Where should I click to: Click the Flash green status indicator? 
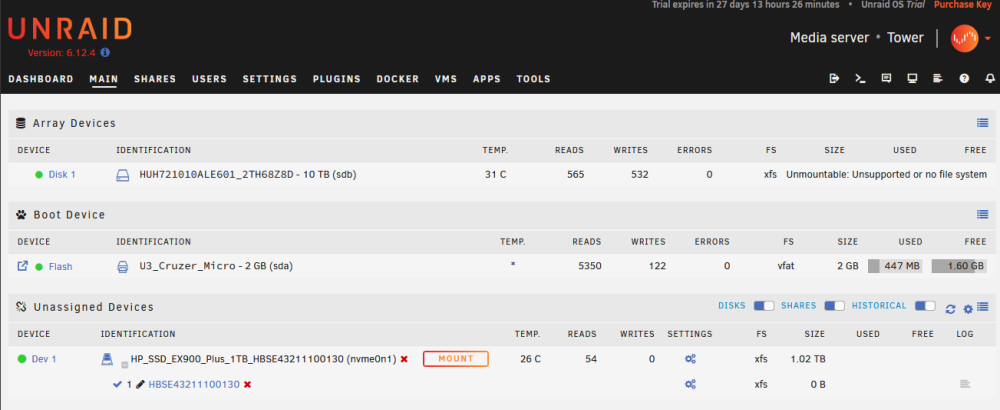(39, 267)
